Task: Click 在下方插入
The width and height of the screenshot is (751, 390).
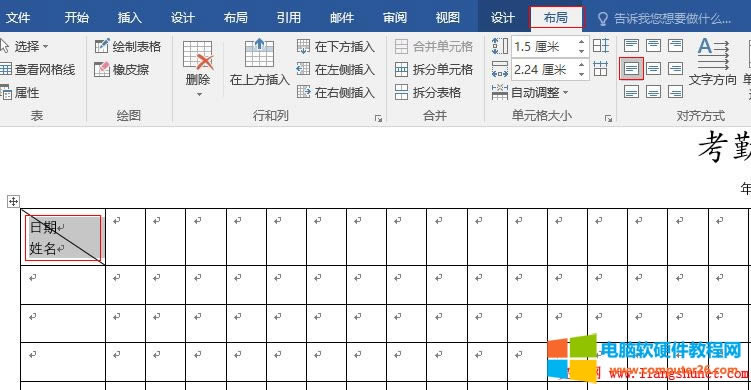Action: 335,46
